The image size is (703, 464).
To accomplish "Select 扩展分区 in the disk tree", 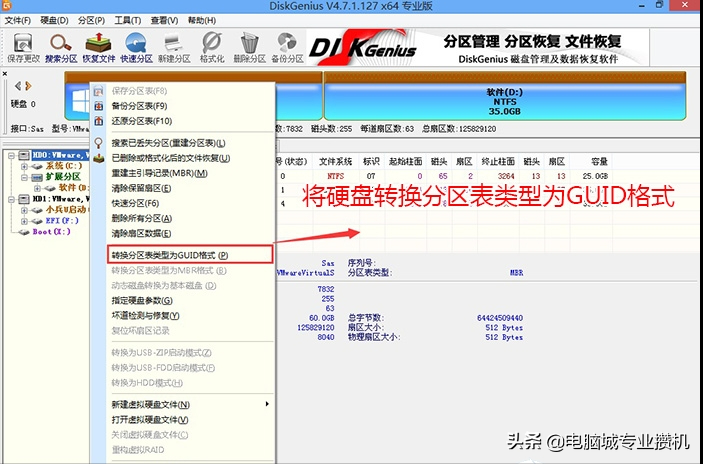I will (63, 177).
